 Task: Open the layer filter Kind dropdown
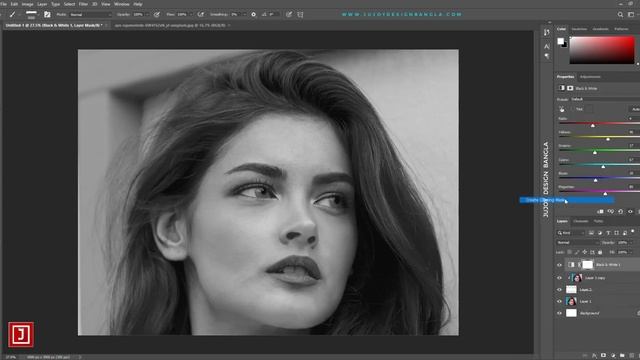click(x=571, y=233)
